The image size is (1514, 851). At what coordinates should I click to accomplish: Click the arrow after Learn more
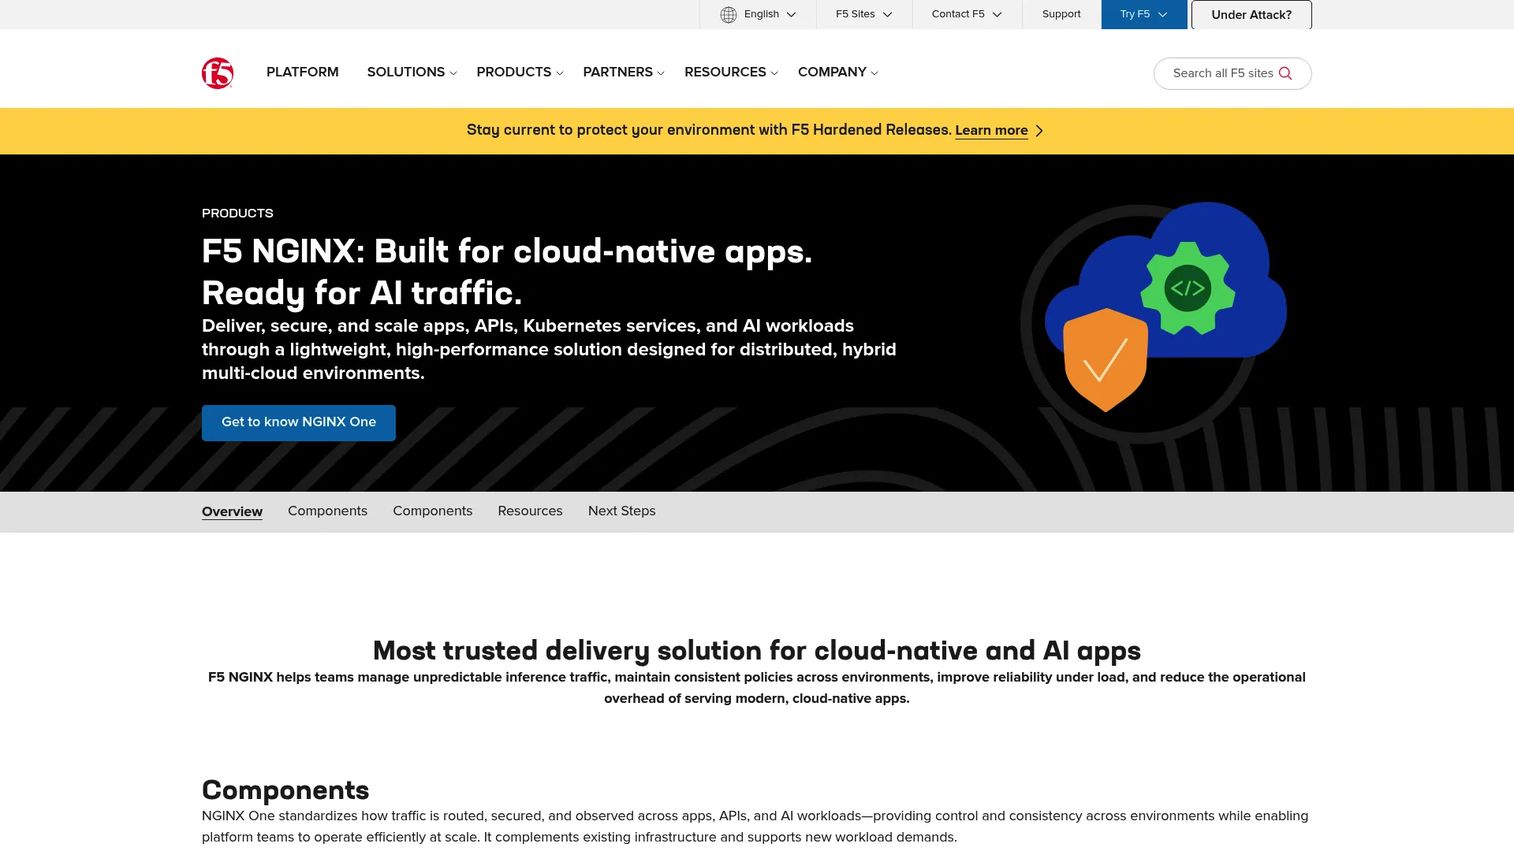pyautogui.click(x=1039, y=131)
